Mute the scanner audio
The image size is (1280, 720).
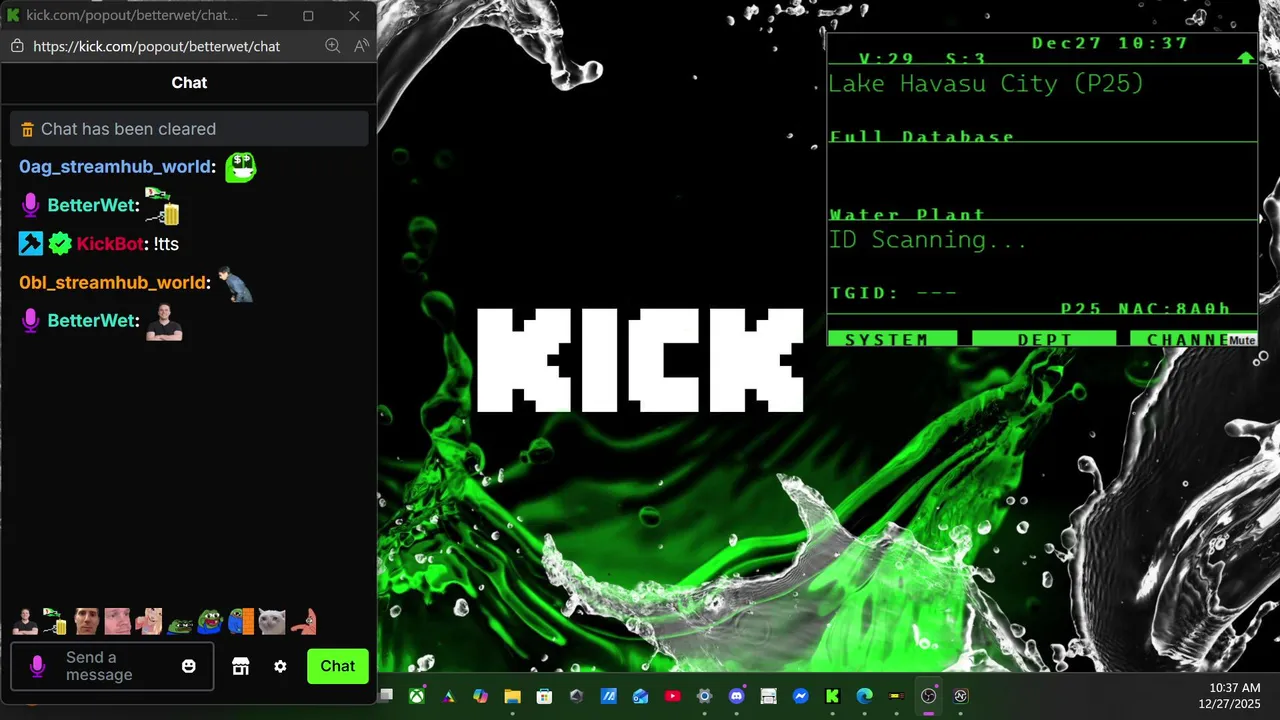(x=1242, y=340)
